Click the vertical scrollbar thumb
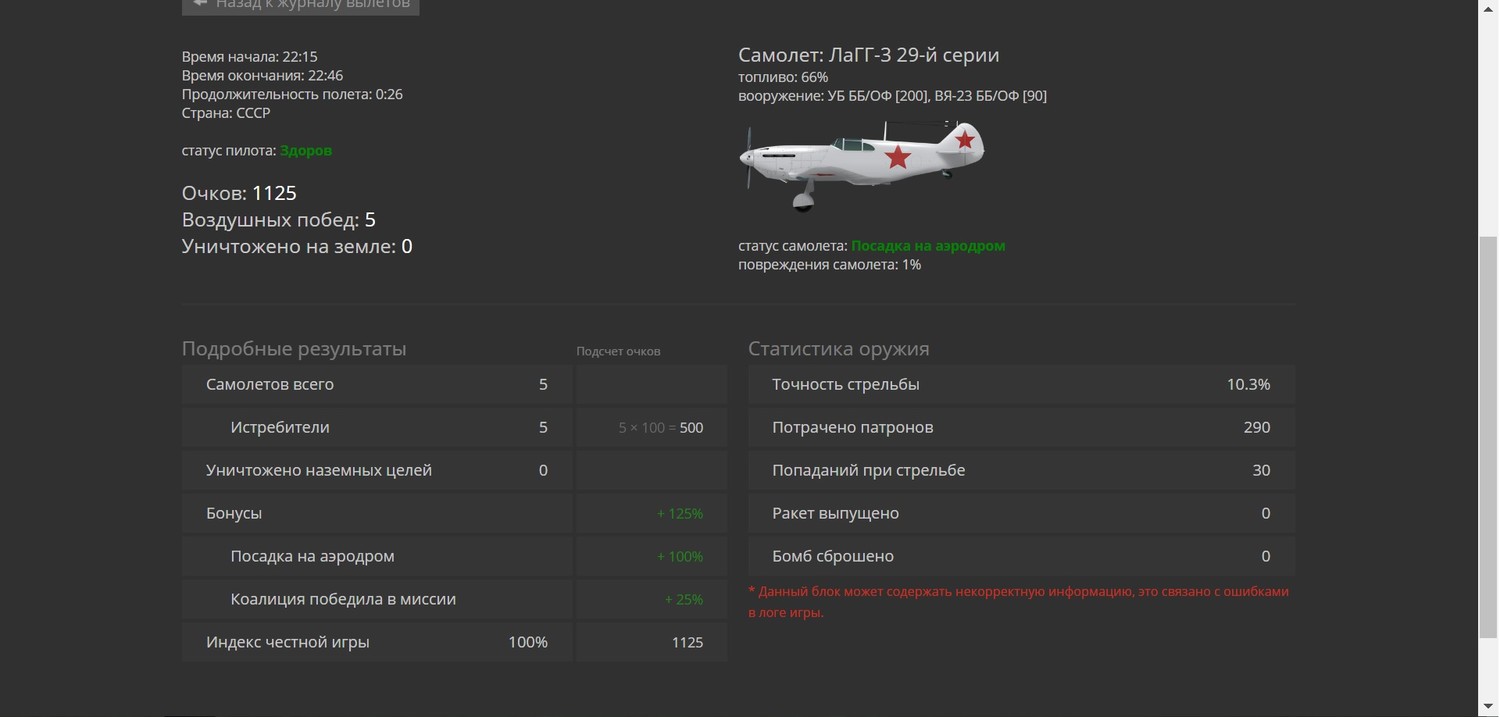The image size is (1500, 717). coord(1488,436)
